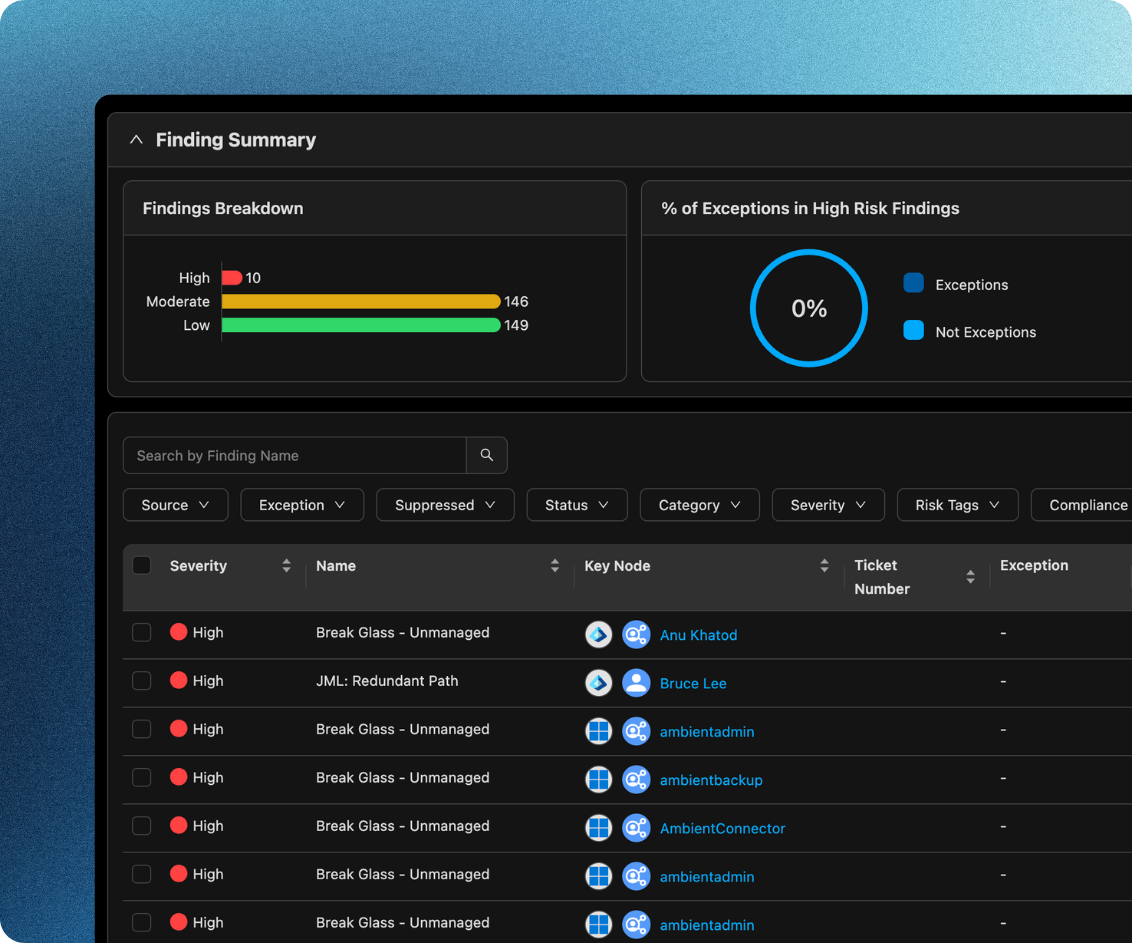Select the checkbox for the AmbientConnector row
1132x943 pixels.
(142, 826)
